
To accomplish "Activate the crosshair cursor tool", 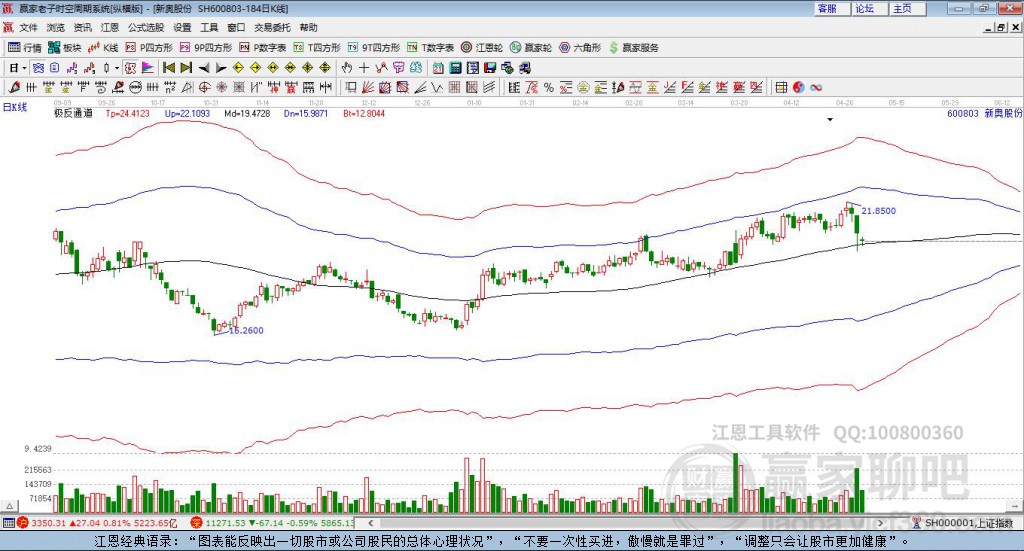I will point(364,68).
